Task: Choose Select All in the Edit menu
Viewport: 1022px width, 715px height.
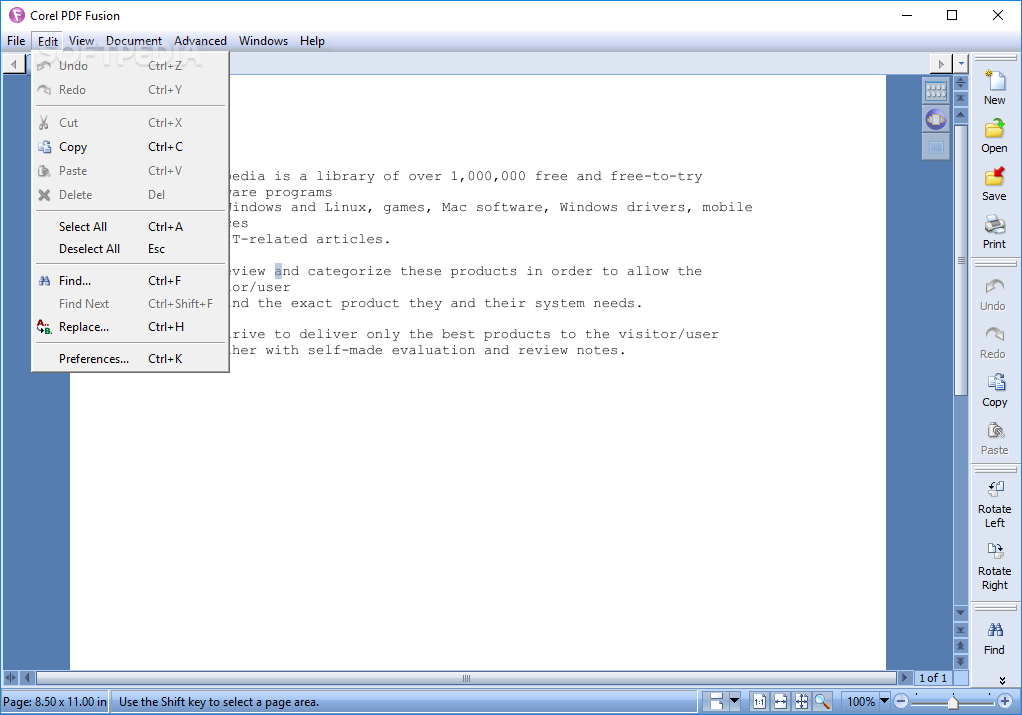Action: pyautogui.click(x=130, y=227)
